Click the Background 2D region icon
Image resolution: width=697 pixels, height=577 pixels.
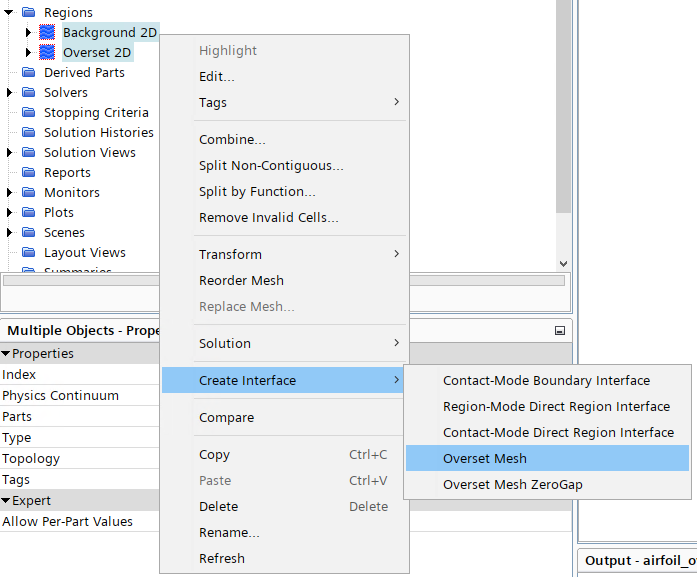[x=47, y=32]
